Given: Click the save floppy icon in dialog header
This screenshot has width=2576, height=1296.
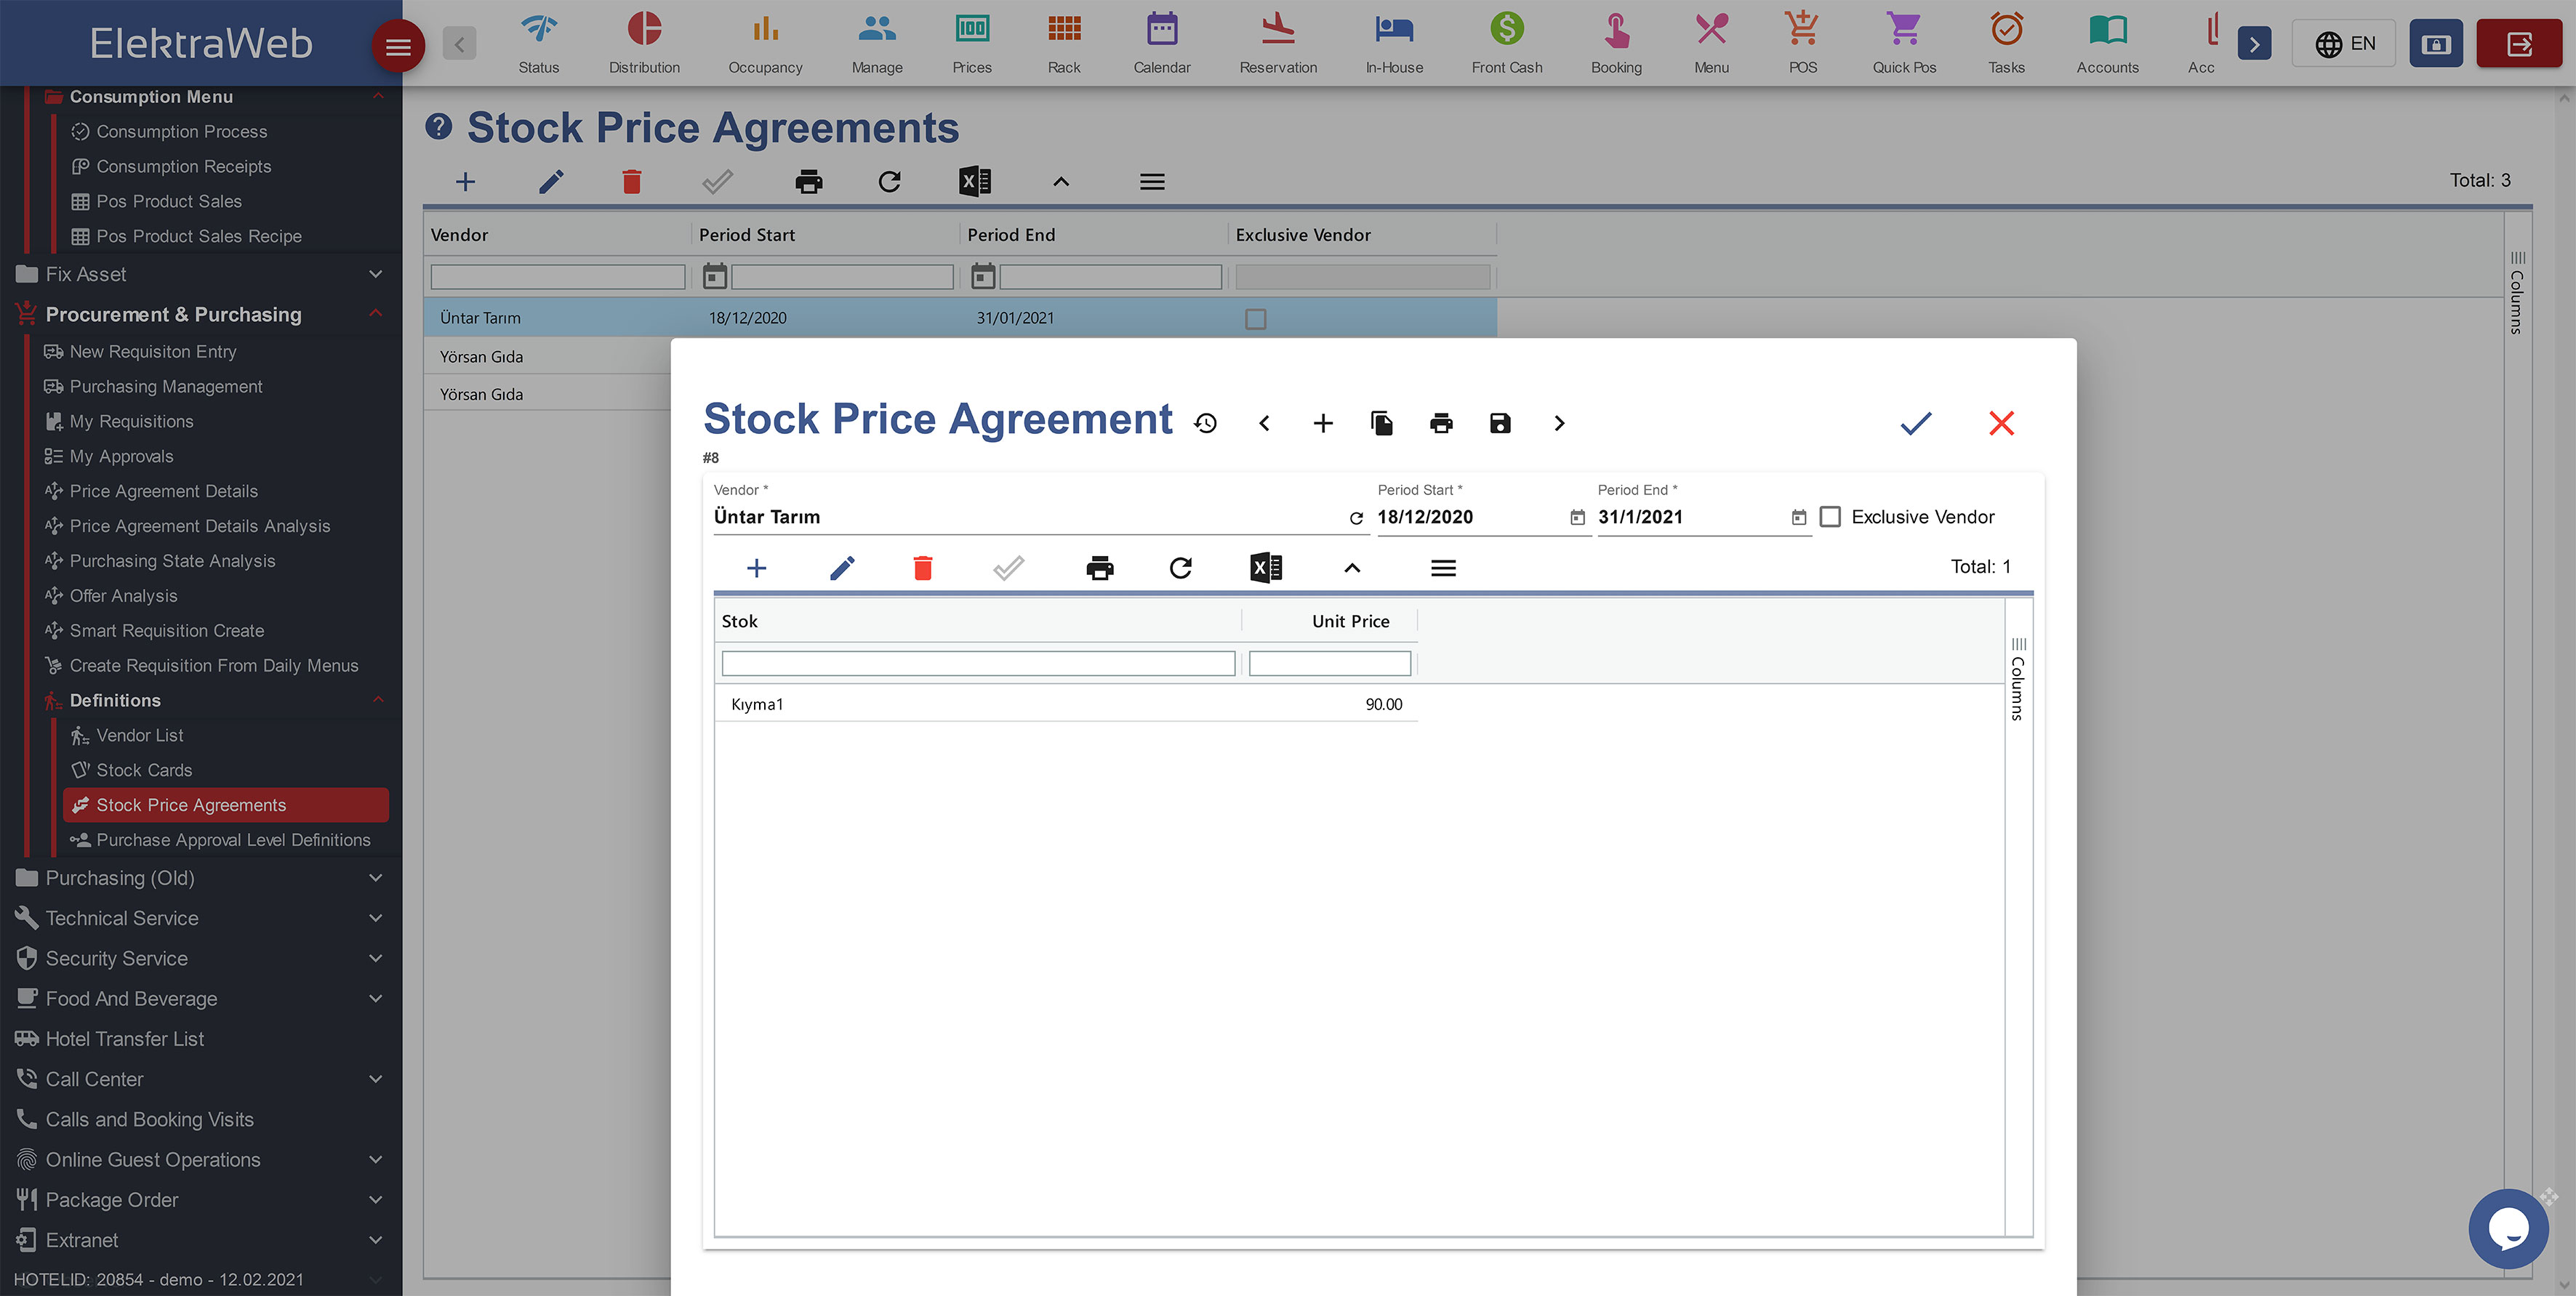Looking at the screenshot, I should pyautogui.click(x=1500, y=423).
